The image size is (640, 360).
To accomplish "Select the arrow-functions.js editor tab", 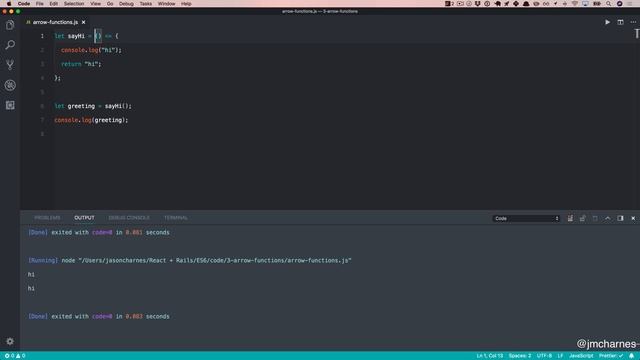I will (x=56, y=22).
